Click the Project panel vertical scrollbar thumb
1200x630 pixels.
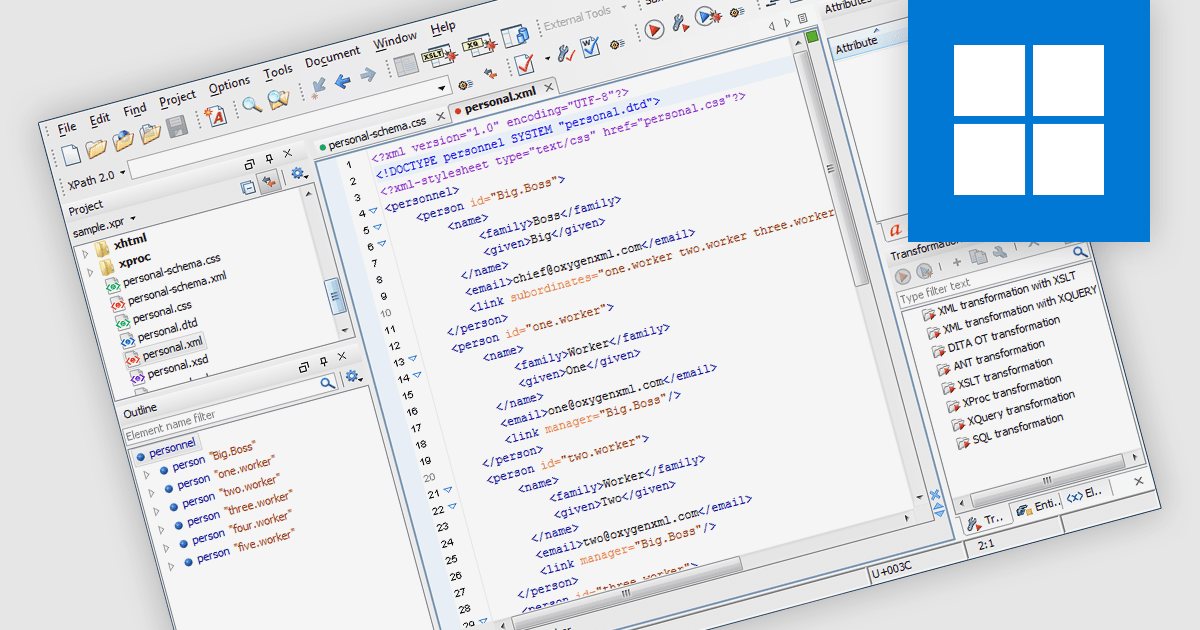[334, 297]
